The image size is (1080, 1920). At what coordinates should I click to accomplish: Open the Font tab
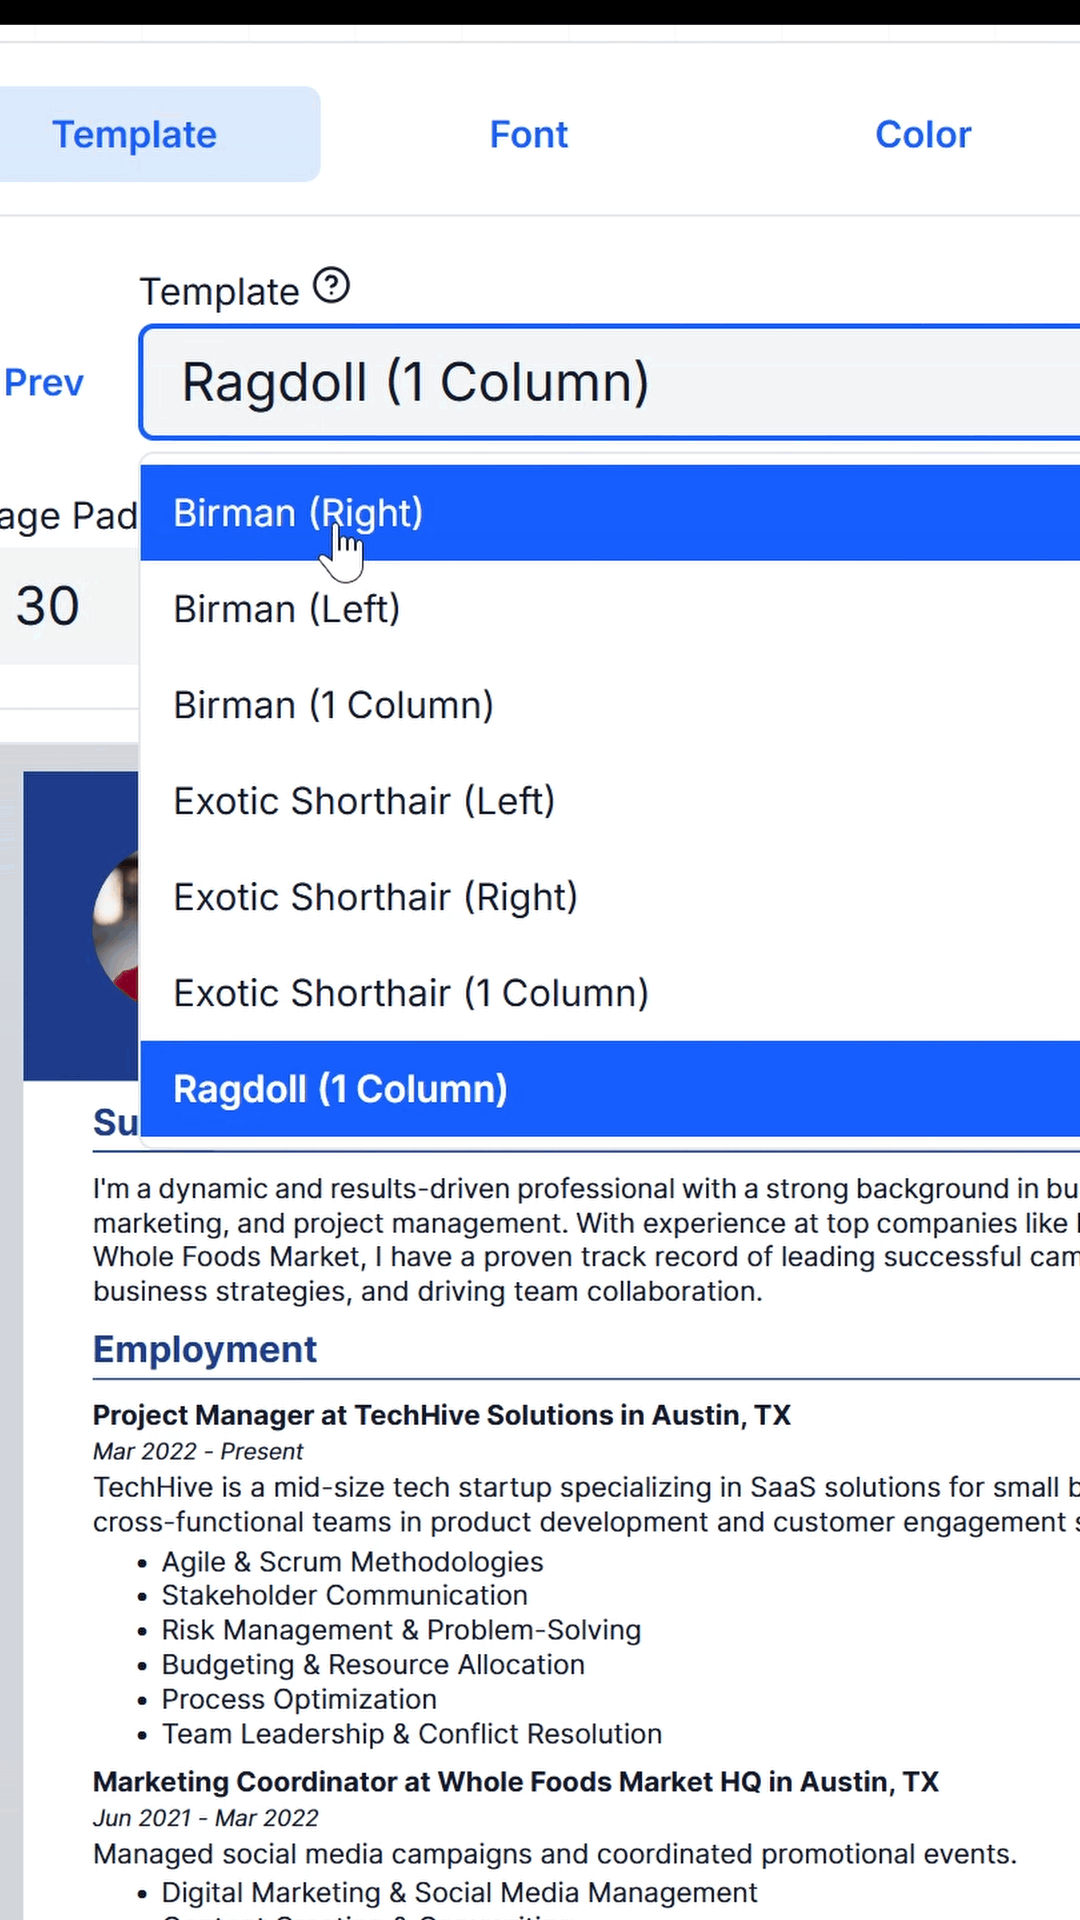528,135
